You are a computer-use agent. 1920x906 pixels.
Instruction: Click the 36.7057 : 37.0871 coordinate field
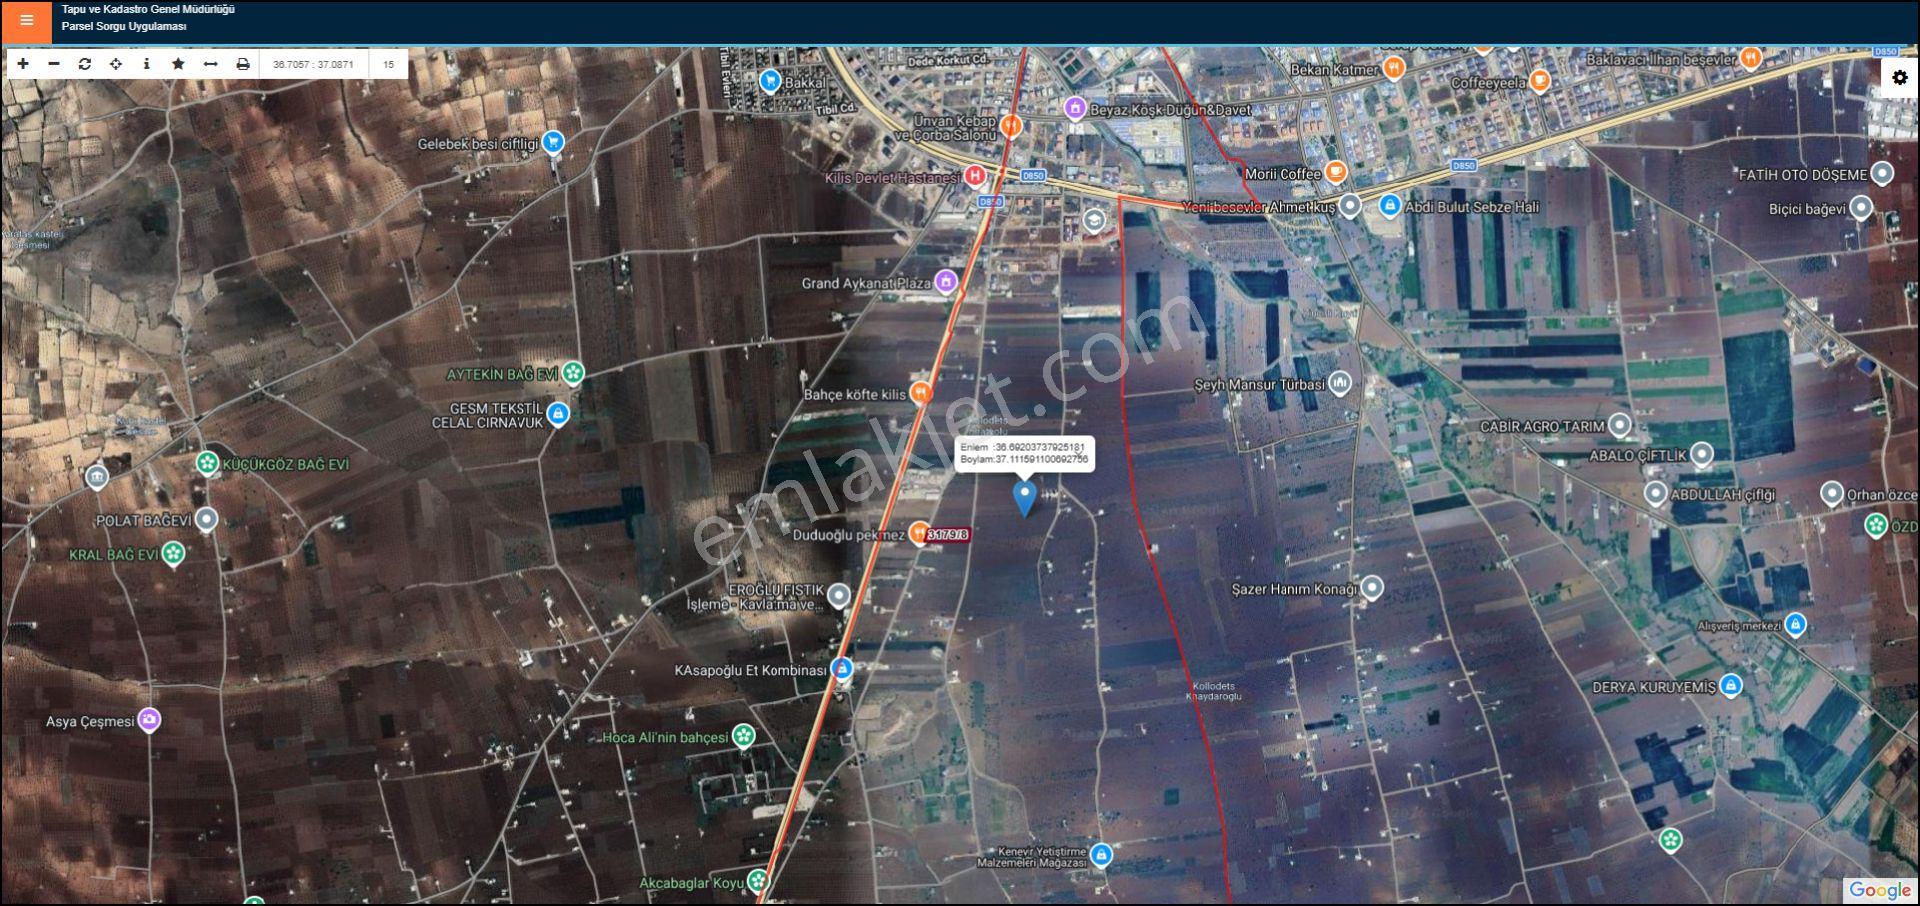coord(313,64)
